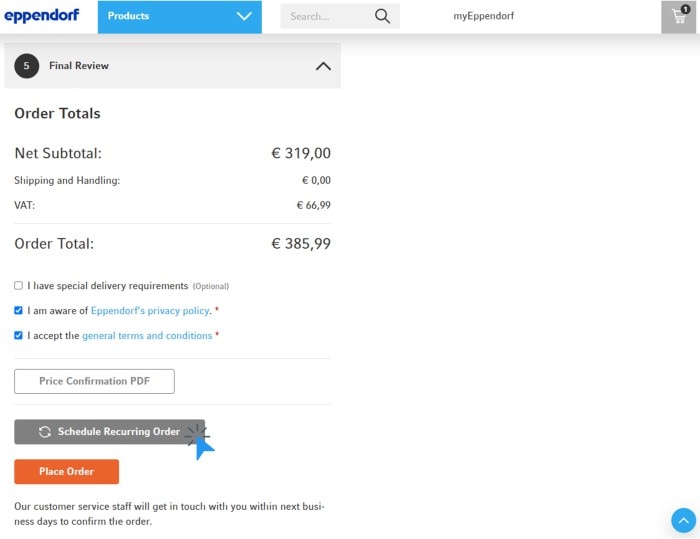Uncheck the privacy policy awareness checkbox

tap(18, 311)
